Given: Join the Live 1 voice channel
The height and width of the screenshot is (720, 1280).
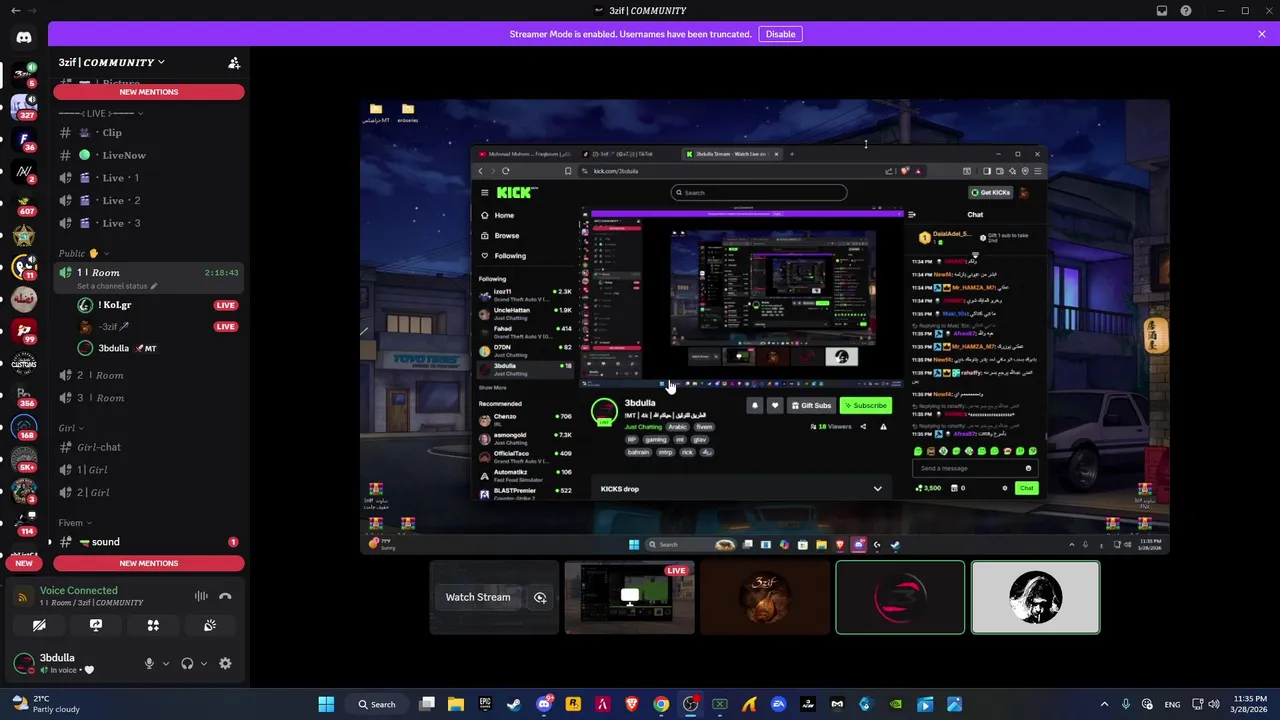Looking at the screenshot, I should tap(149, 178).
